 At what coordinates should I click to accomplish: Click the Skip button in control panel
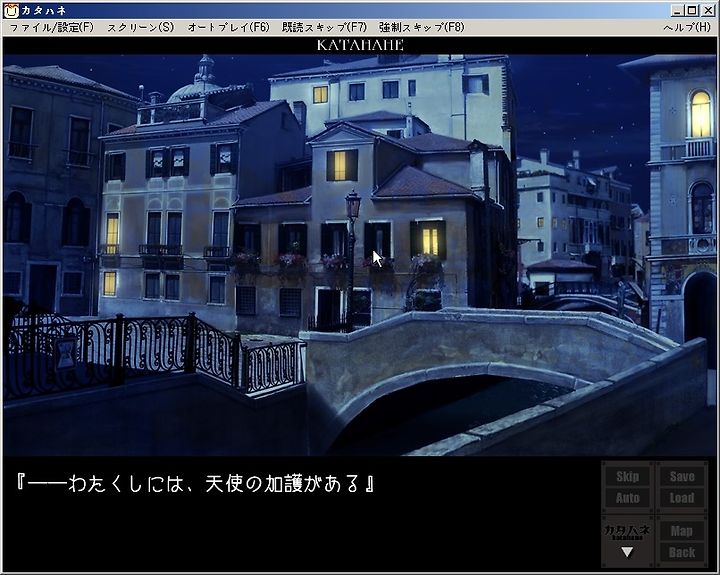627,476
